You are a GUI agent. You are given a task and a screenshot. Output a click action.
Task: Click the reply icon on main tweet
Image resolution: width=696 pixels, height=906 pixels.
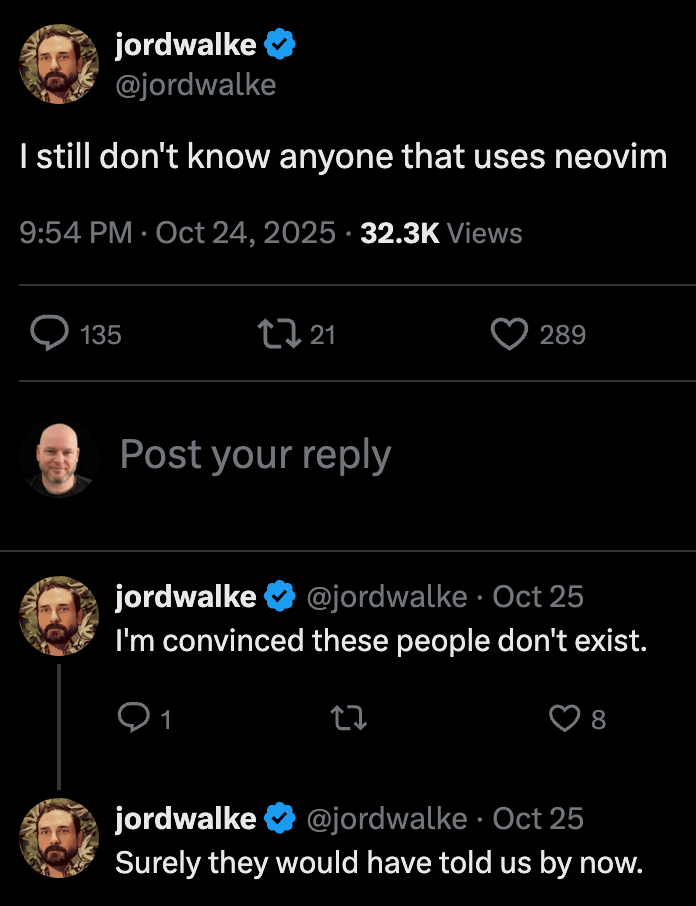(48, 334)
